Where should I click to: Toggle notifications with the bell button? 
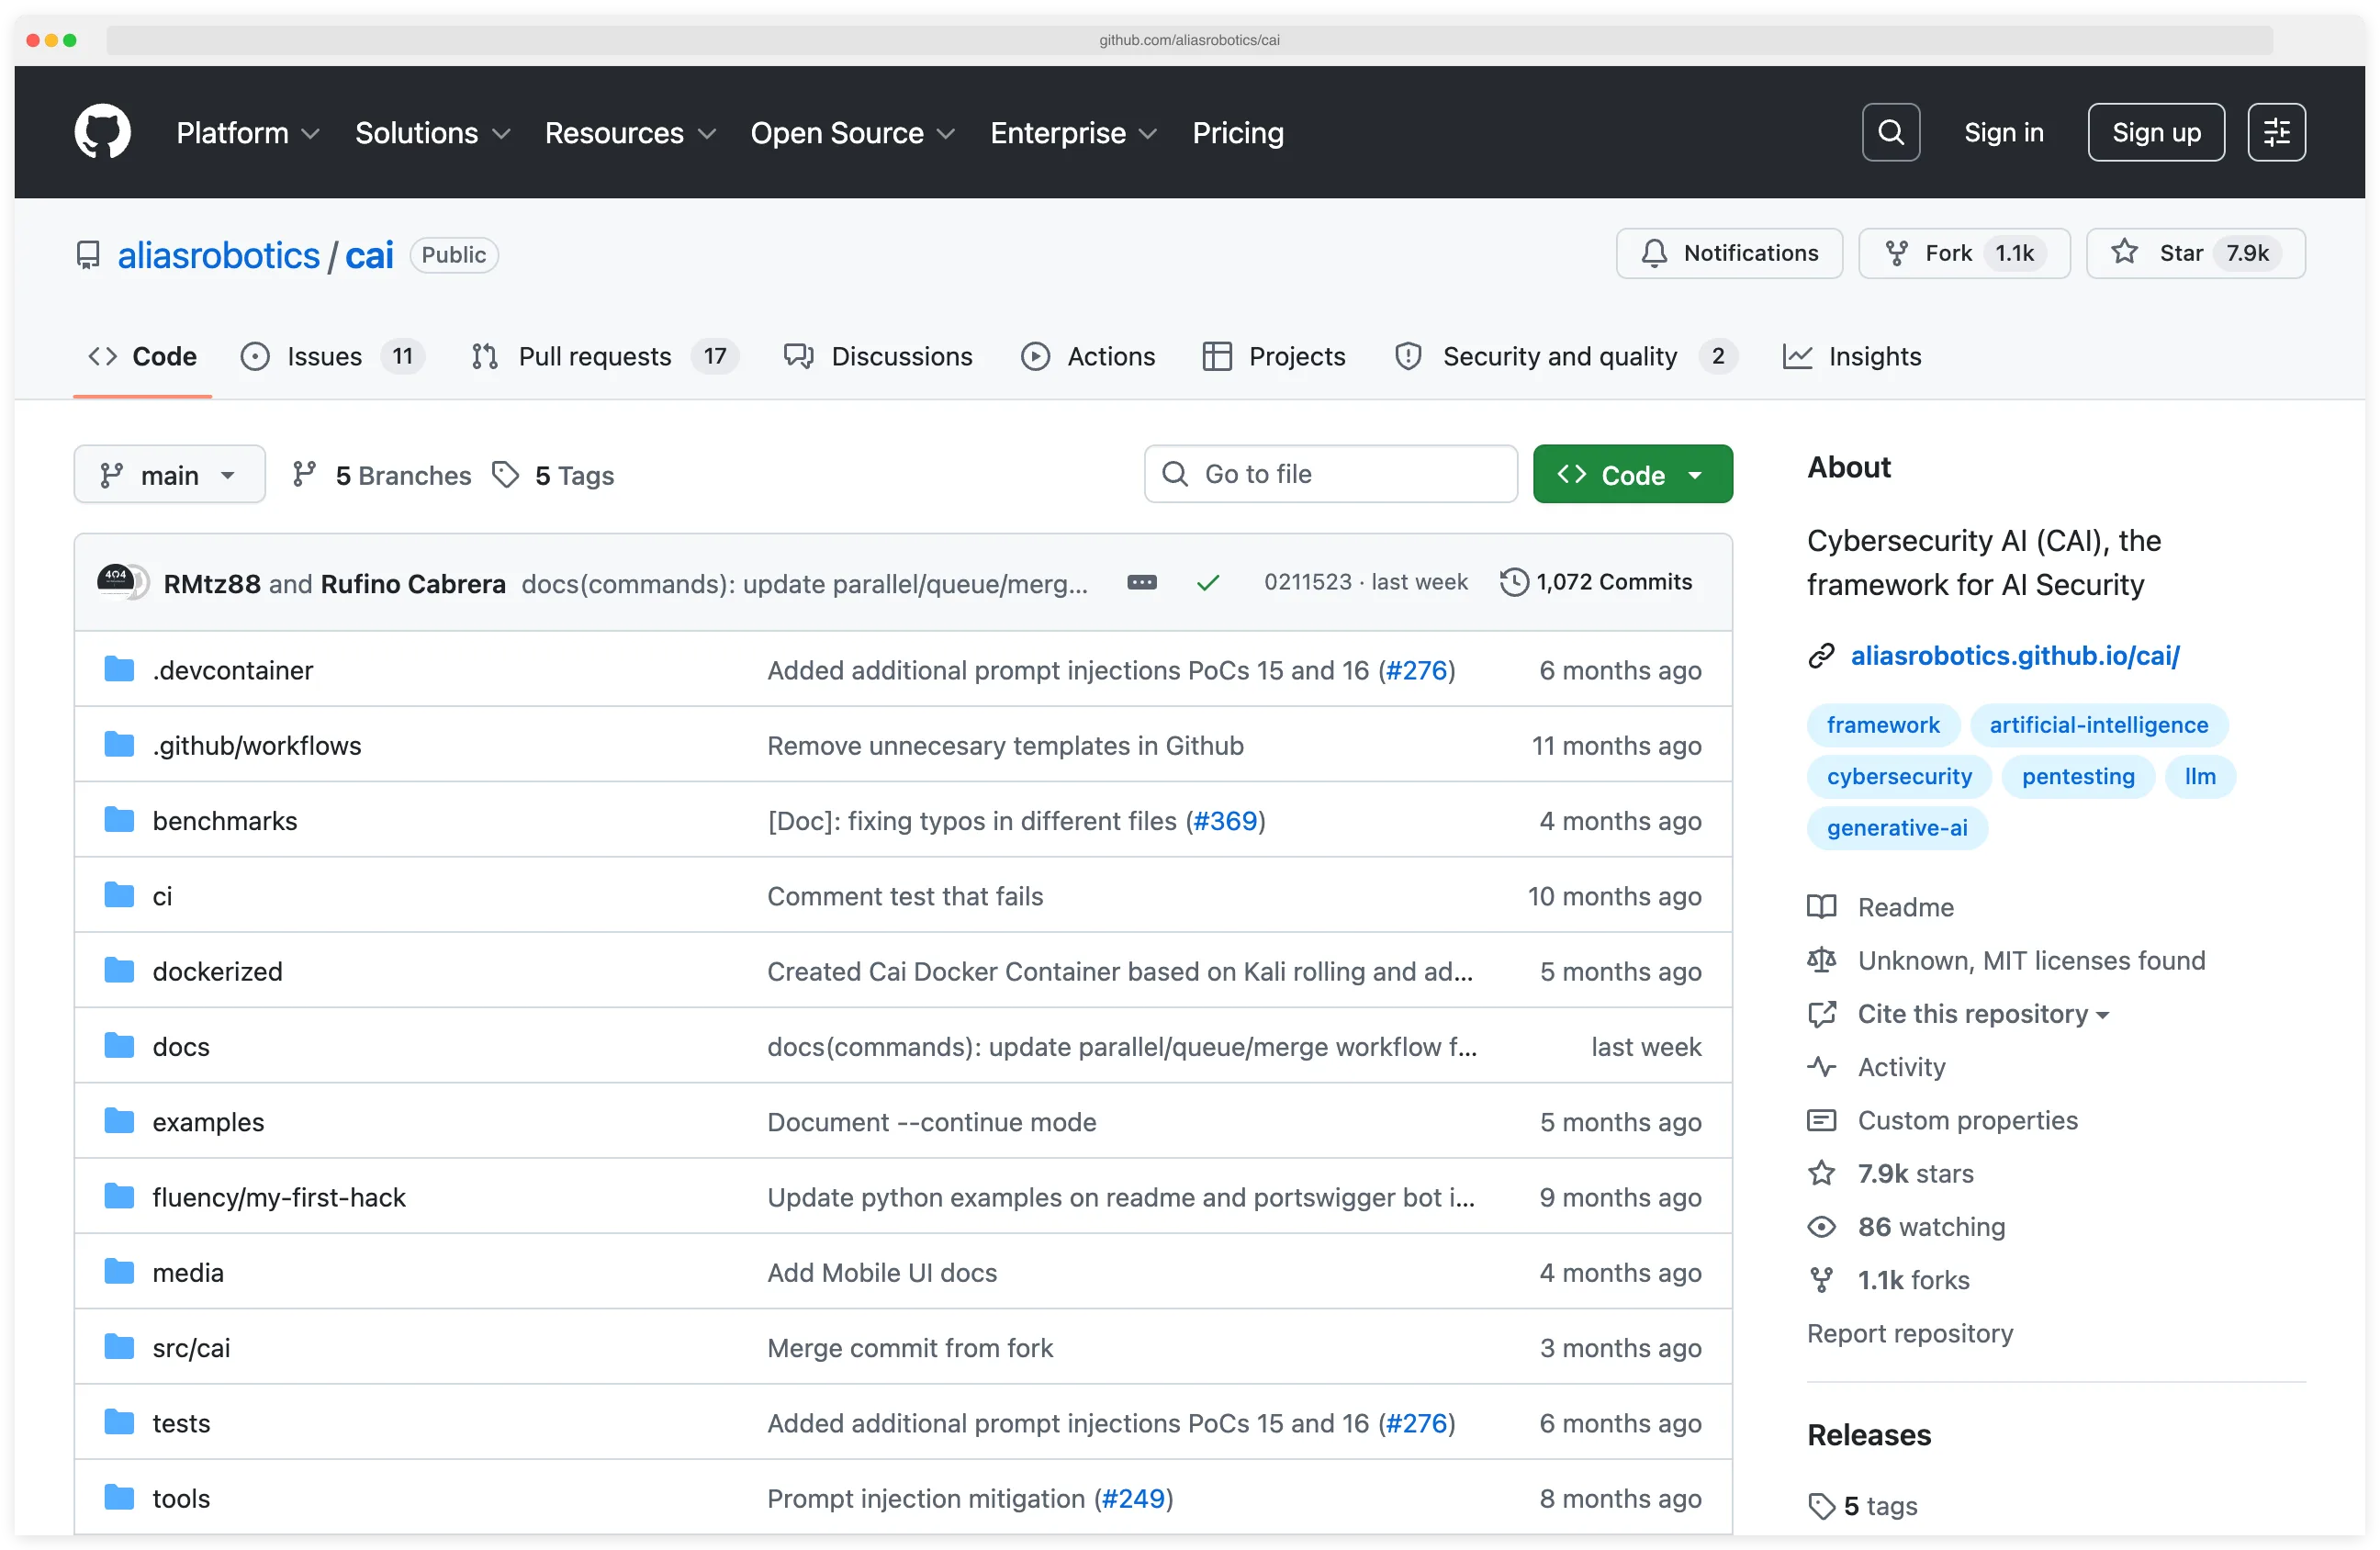(1729, 253)
